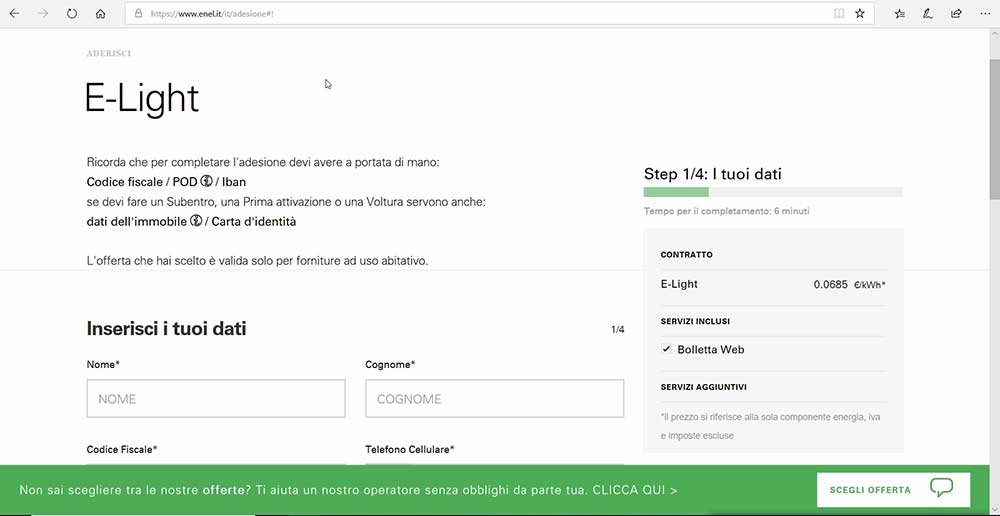Image resolution: width=1000 pixels, height=516 pixels.
Task: Click the ADERISCI breadcrumb label
Action: pyautogui.click(x=108, y=54)
